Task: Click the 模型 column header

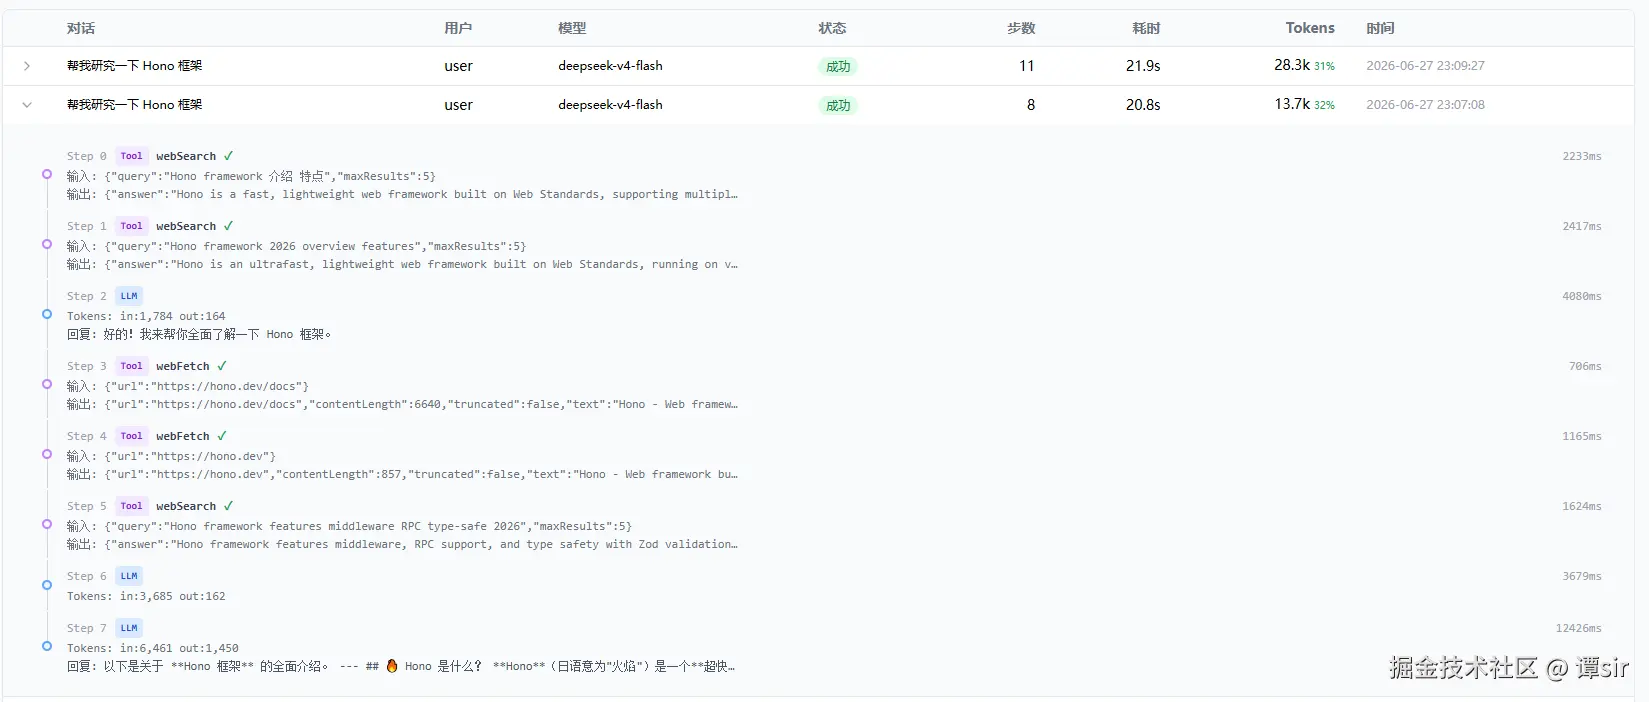Action: click(x=572, y=28)
